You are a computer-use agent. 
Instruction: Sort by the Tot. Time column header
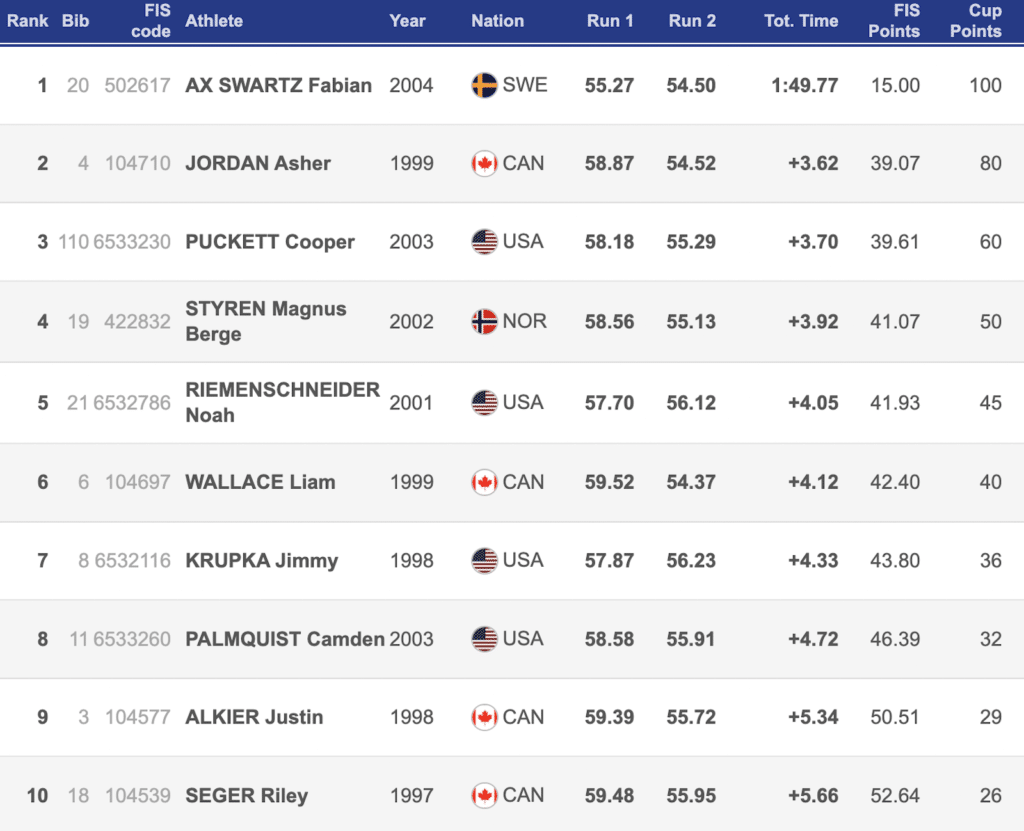(x=801, y=21)
